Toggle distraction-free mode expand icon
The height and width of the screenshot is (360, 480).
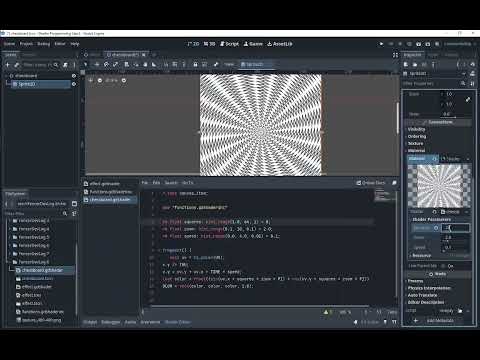pyautogui.click(x=395, y=55)
